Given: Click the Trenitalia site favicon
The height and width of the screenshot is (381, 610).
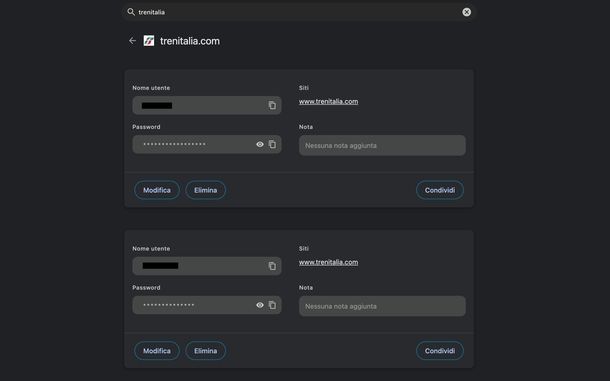Looking at the screenshot, I should coord(149,40).
